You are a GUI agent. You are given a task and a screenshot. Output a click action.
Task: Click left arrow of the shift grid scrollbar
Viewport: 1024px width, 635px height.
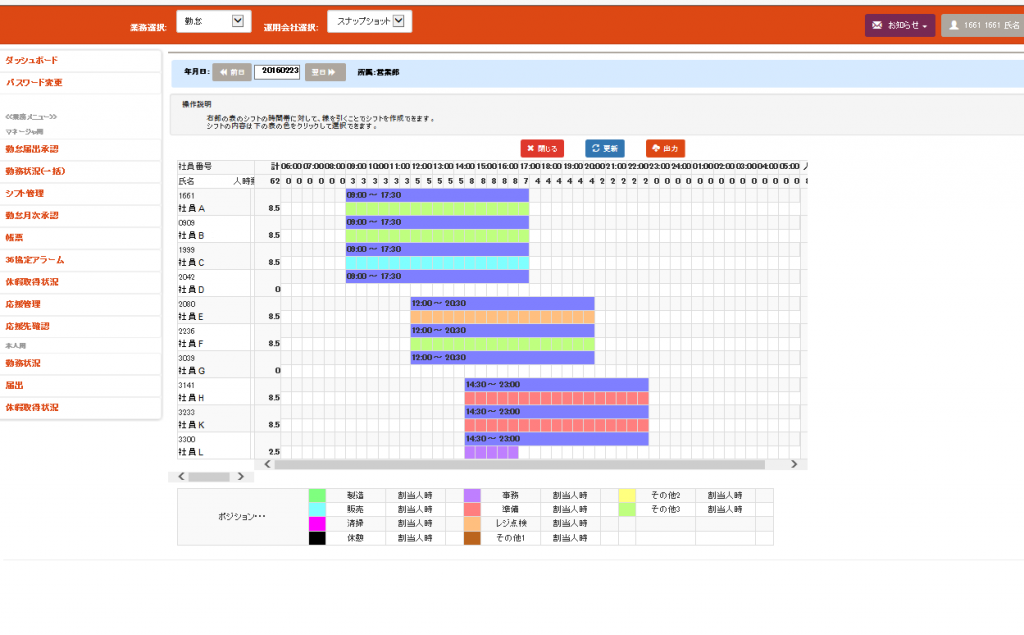click(x=267, y=464)
